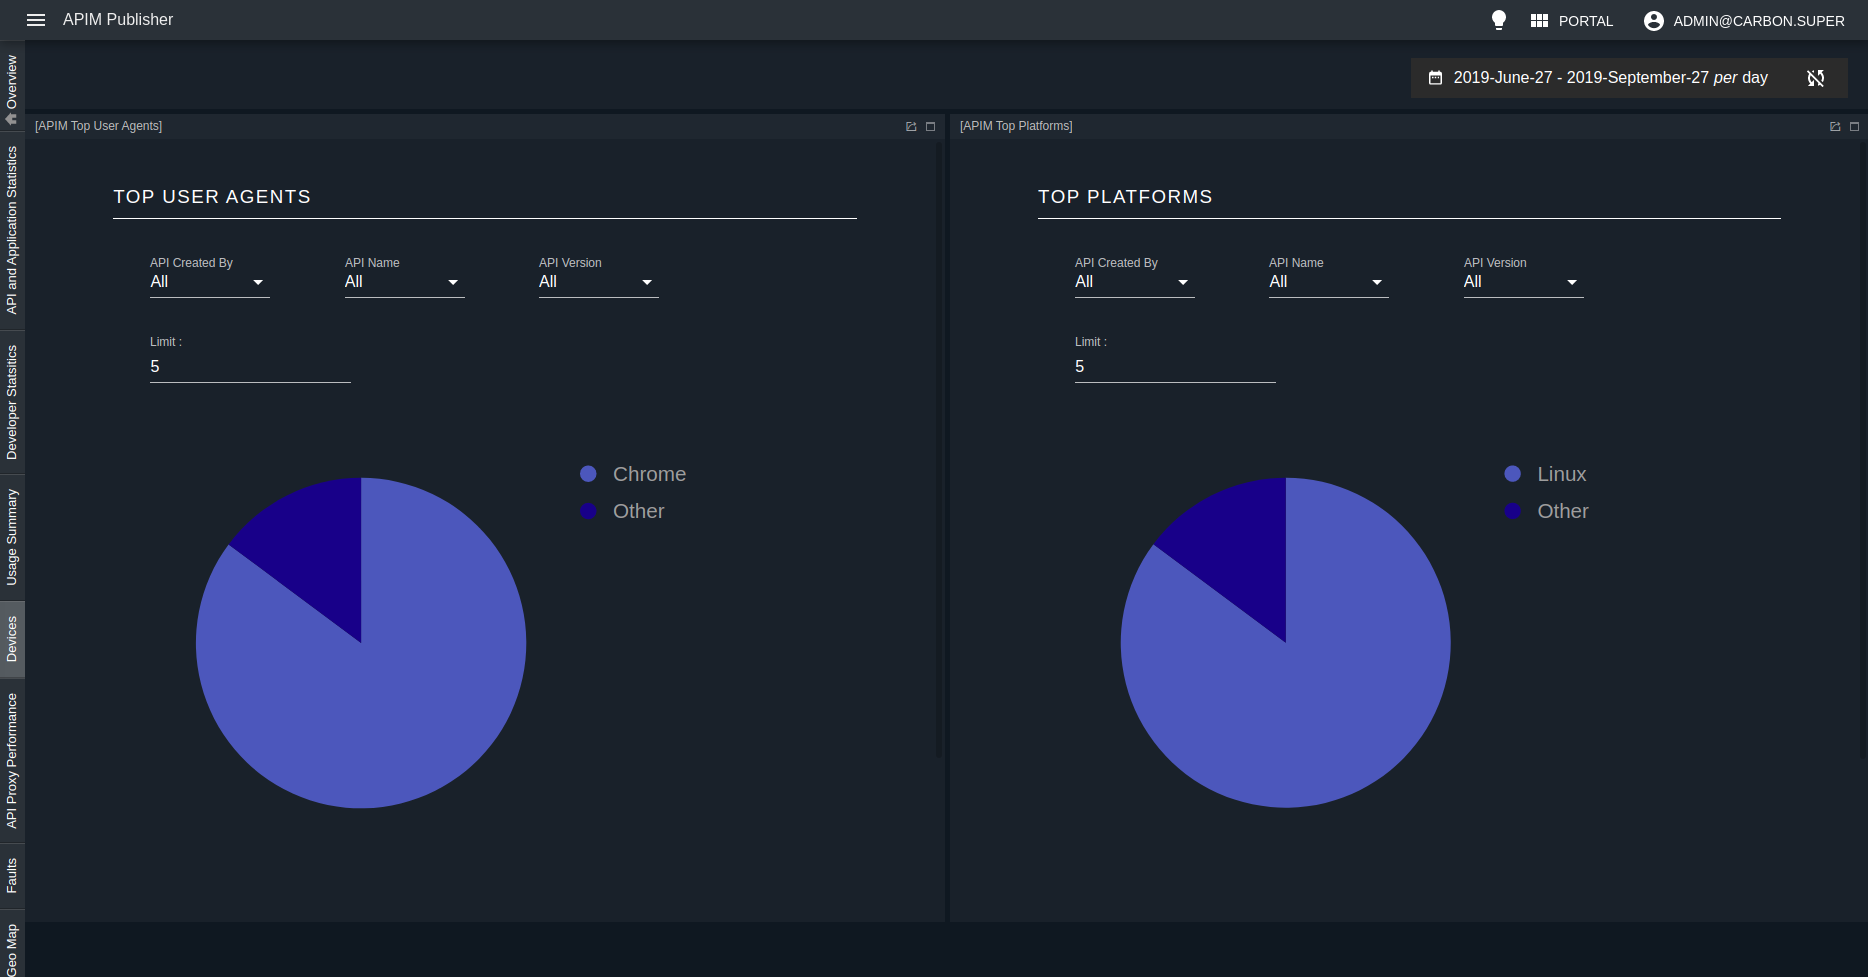Click the back arrow in the left sidebar

(11, 119)
